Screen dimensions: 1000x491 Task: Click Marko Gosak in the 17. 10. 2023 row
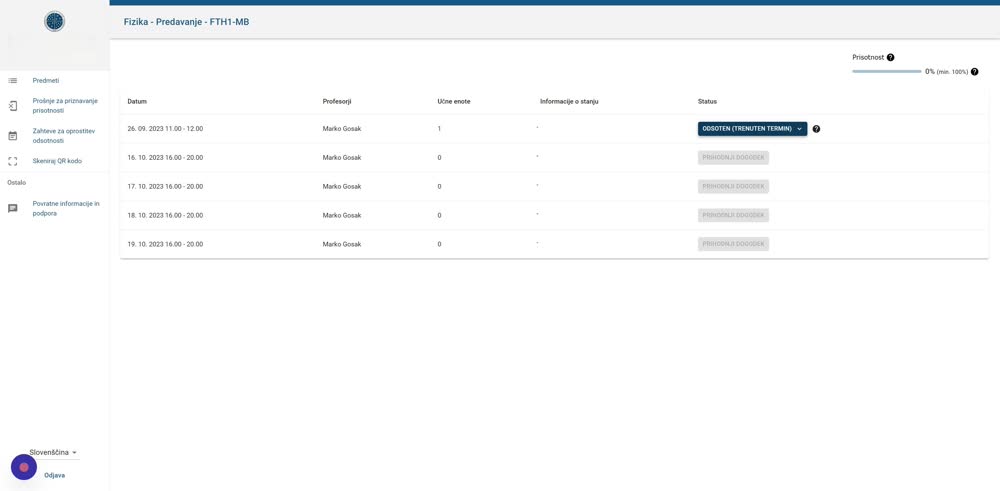[x=342, y=186]
